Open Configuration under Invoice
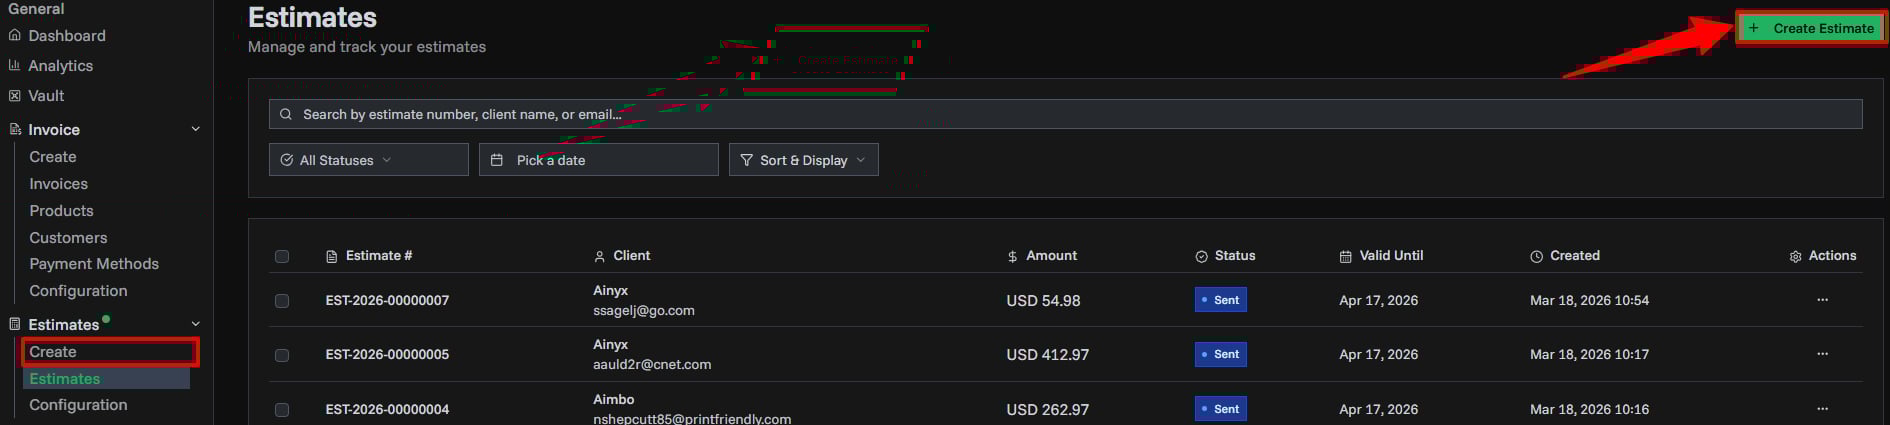The width and height of the screenshot is (1890, 425). click(78, 291)
